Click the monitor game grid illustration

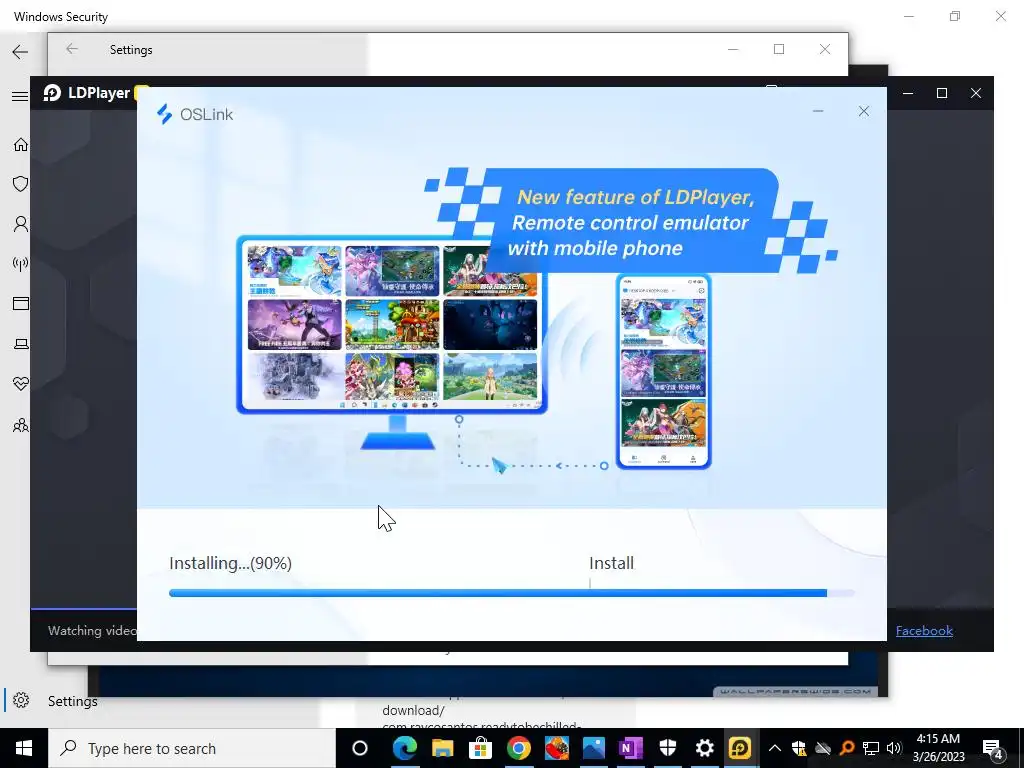tap(392, 325)
